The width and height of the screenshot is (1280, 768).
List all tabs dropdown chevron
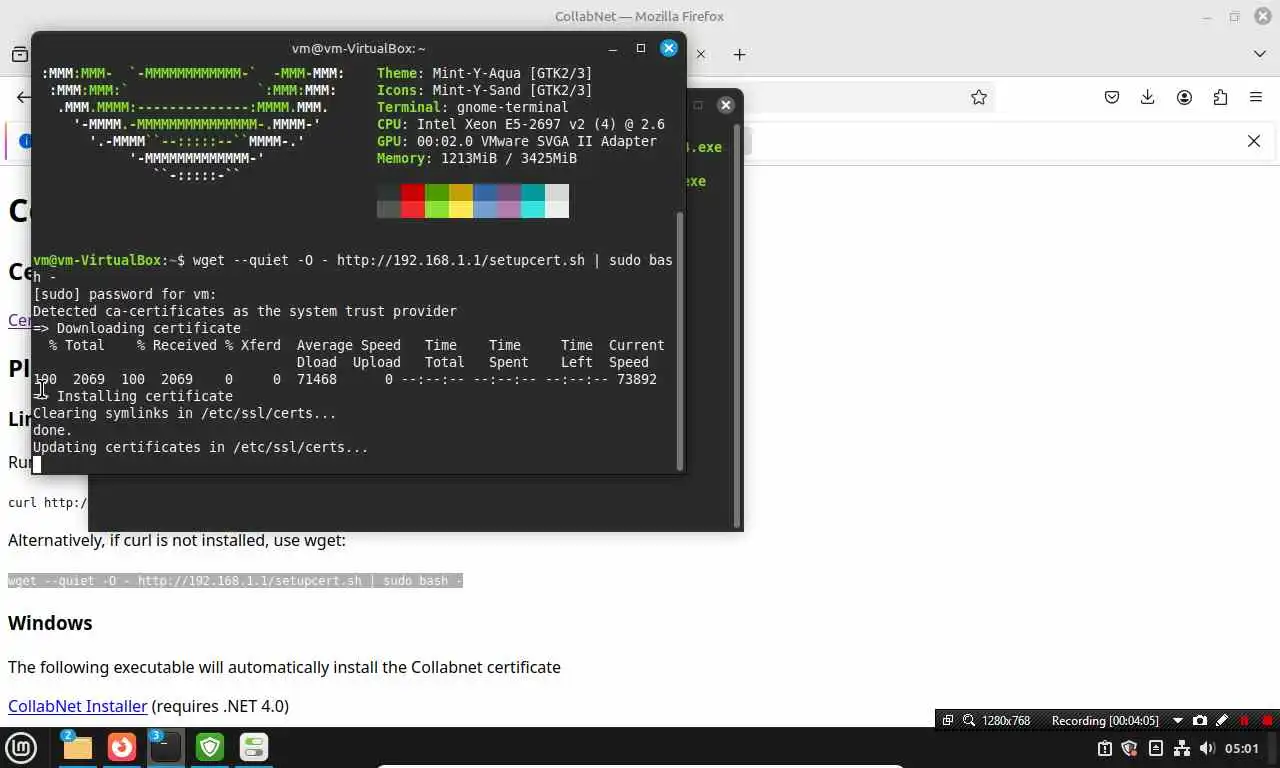tap(1260, 54)
